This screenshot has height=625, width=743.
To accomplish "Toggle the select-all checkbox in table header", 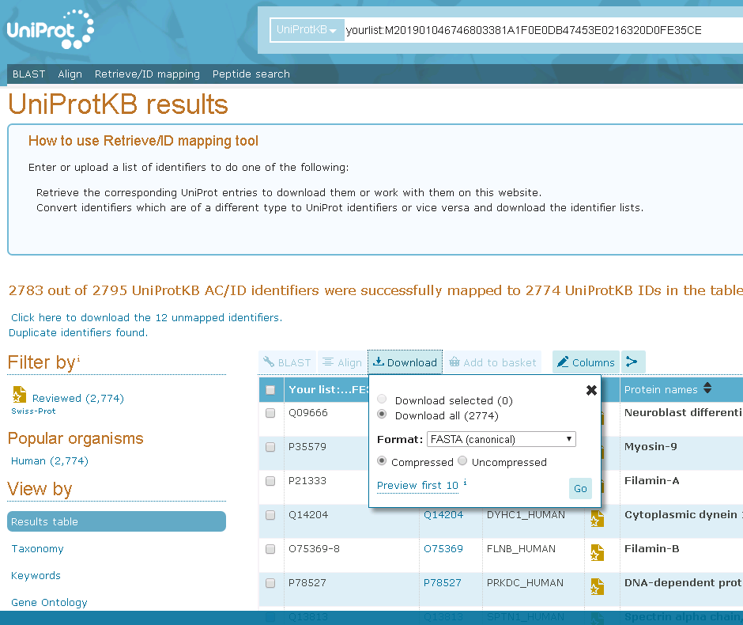I will point(271,390).
